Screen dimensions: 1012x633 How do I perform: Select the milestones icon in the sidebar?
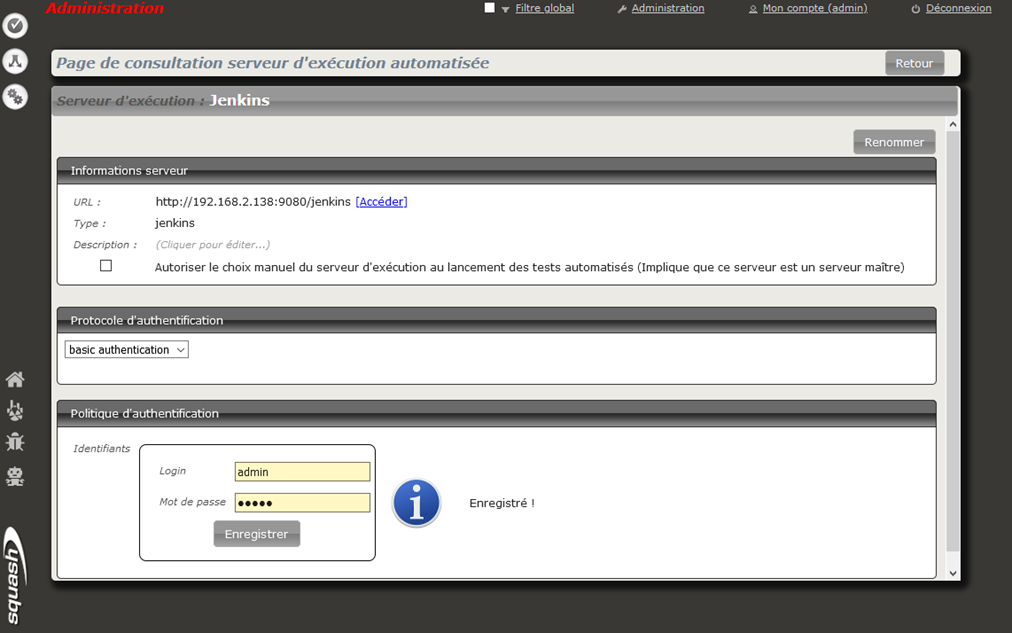[15, 410]
